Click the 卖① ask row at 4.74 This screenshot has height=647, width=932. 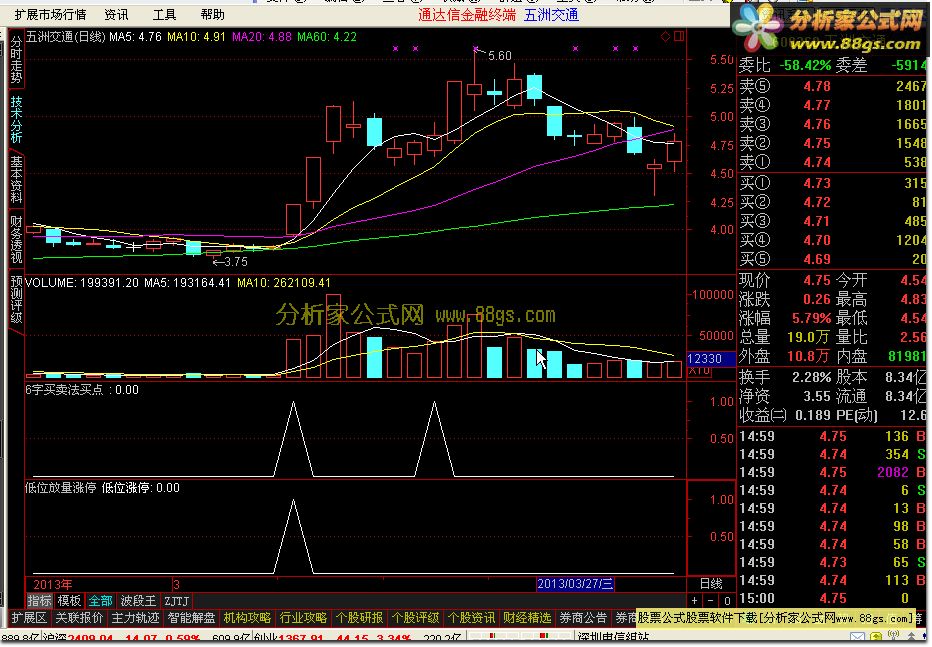click(833, 162)
